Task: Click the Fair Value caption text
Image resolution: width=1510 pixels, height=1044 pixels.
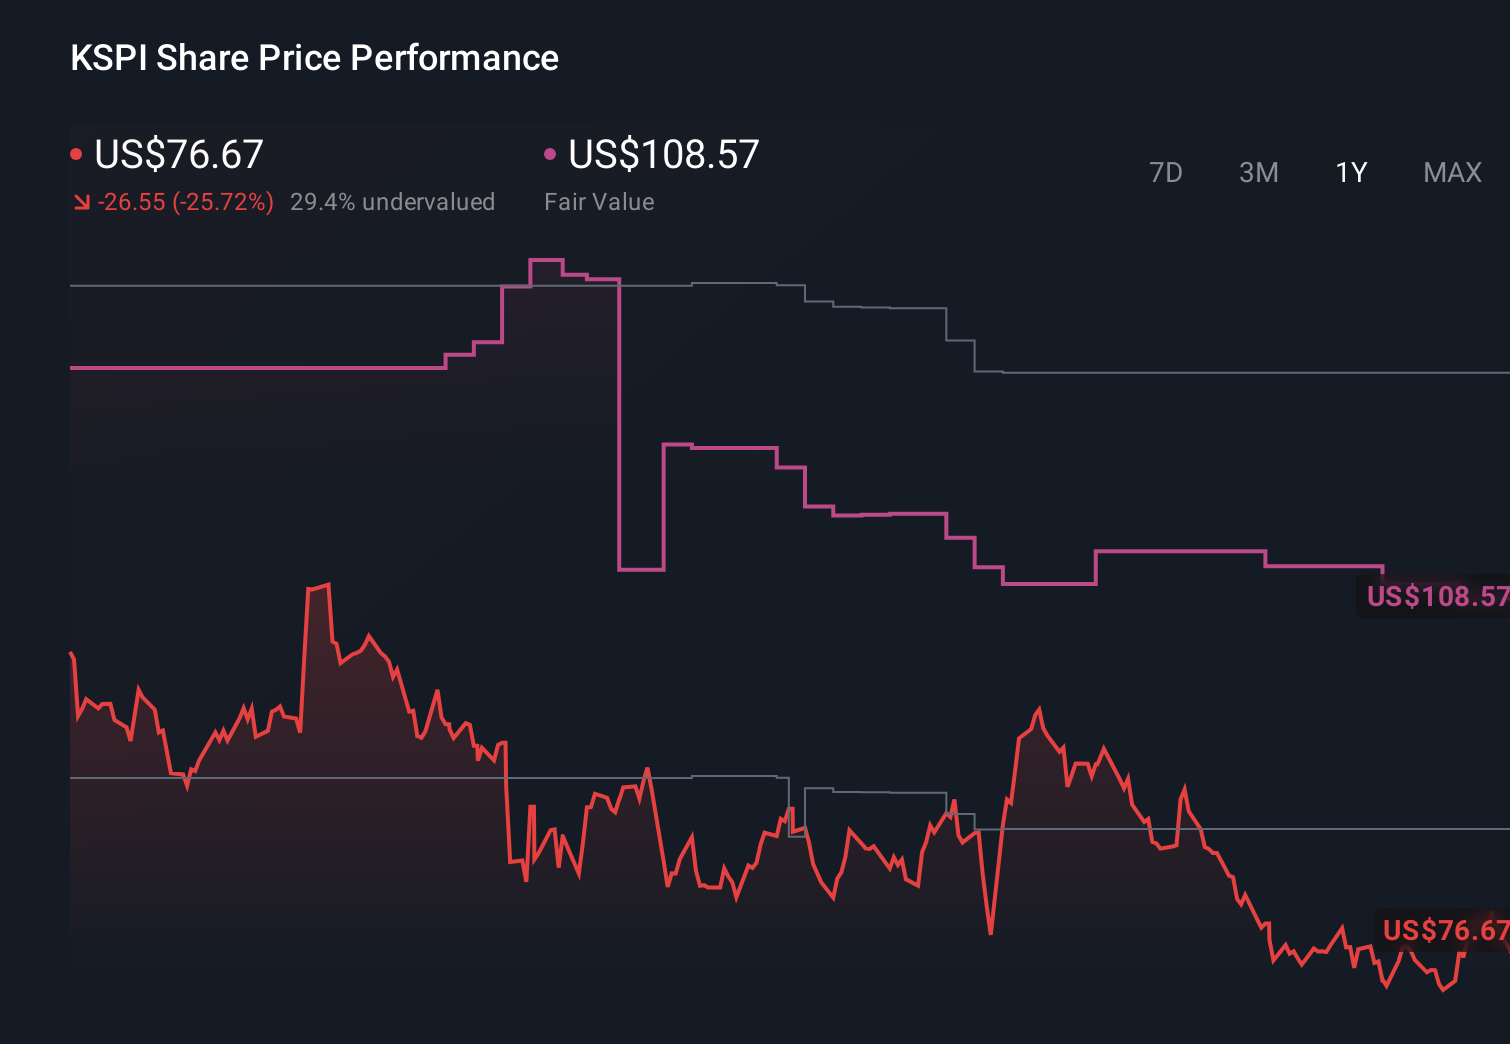Action: (x=599, y=202)
